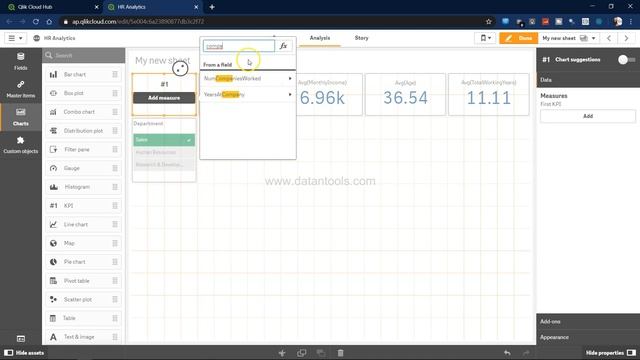640x360 pixels.
Task: Open the Master items panel
Action: tap(20, 89)
